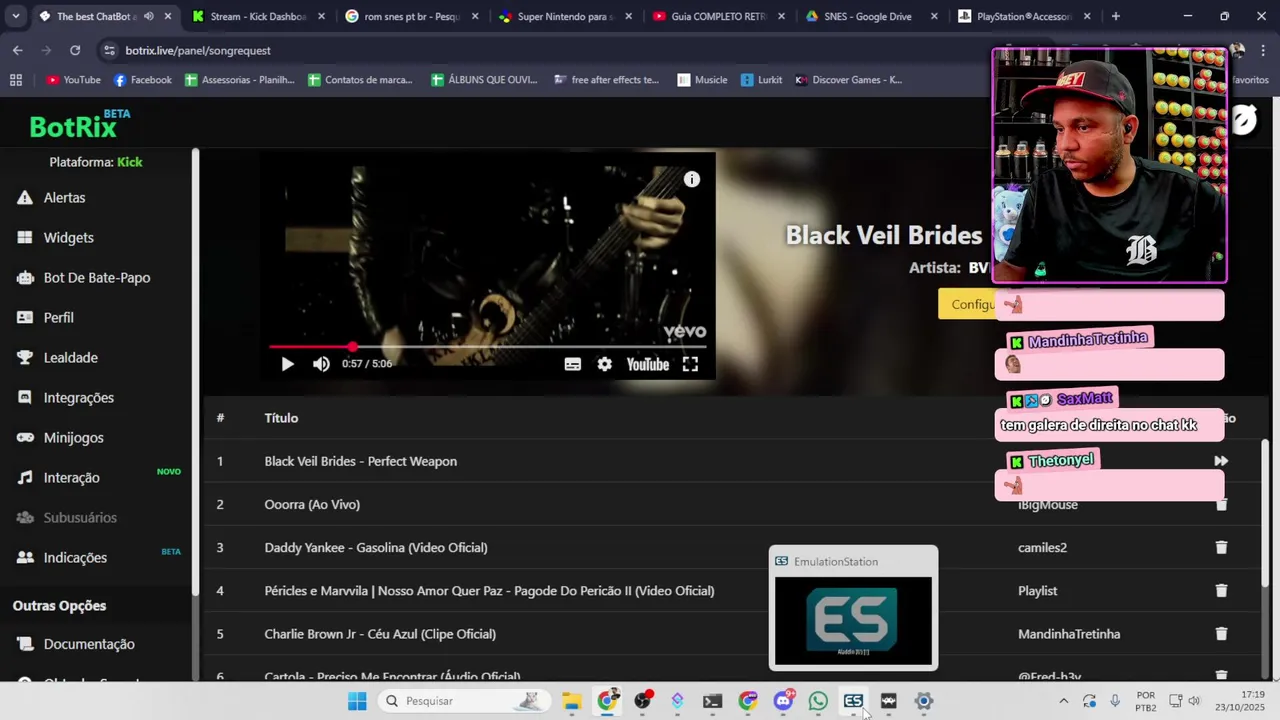Open taskbar Settings gear app

(924, 701)
